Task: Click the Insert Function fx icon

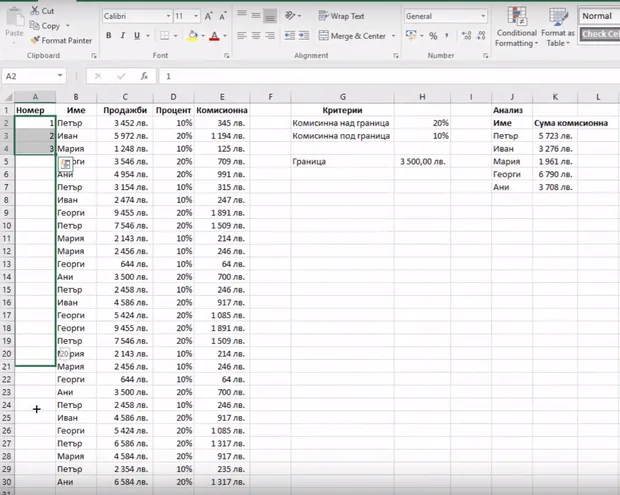Action: [x=144, y=76]
